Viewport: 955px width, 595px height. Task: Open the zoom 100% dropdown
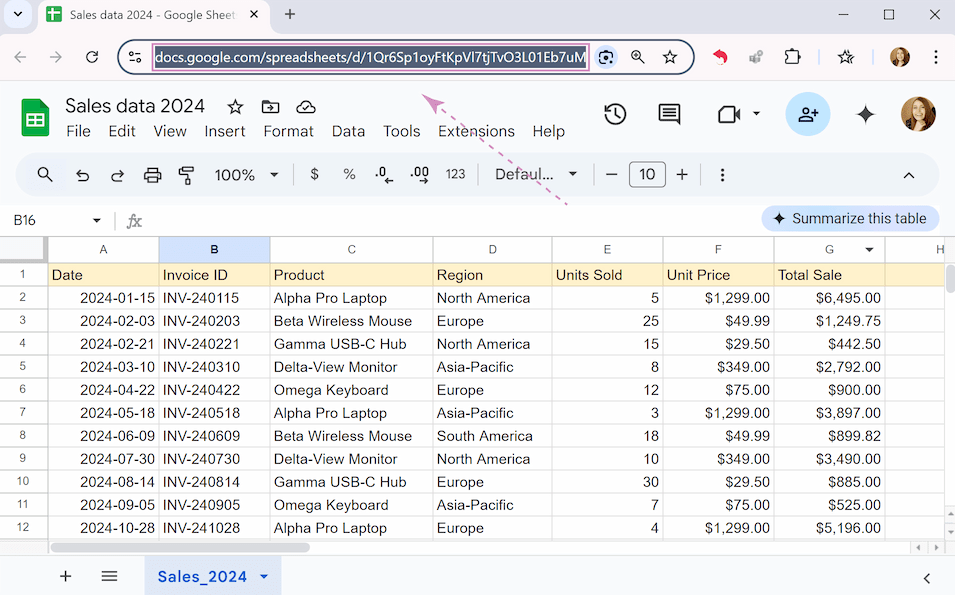click(x=246, y=175)
